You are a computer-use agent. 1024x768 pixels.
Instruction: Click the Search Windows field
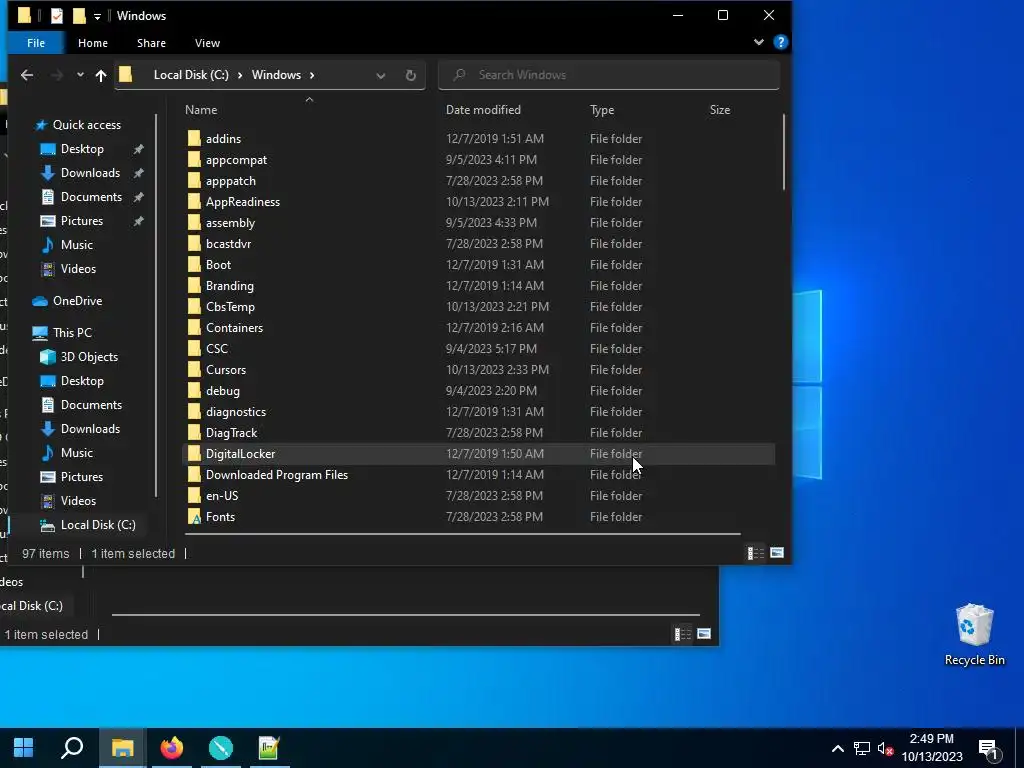point(609,75)
